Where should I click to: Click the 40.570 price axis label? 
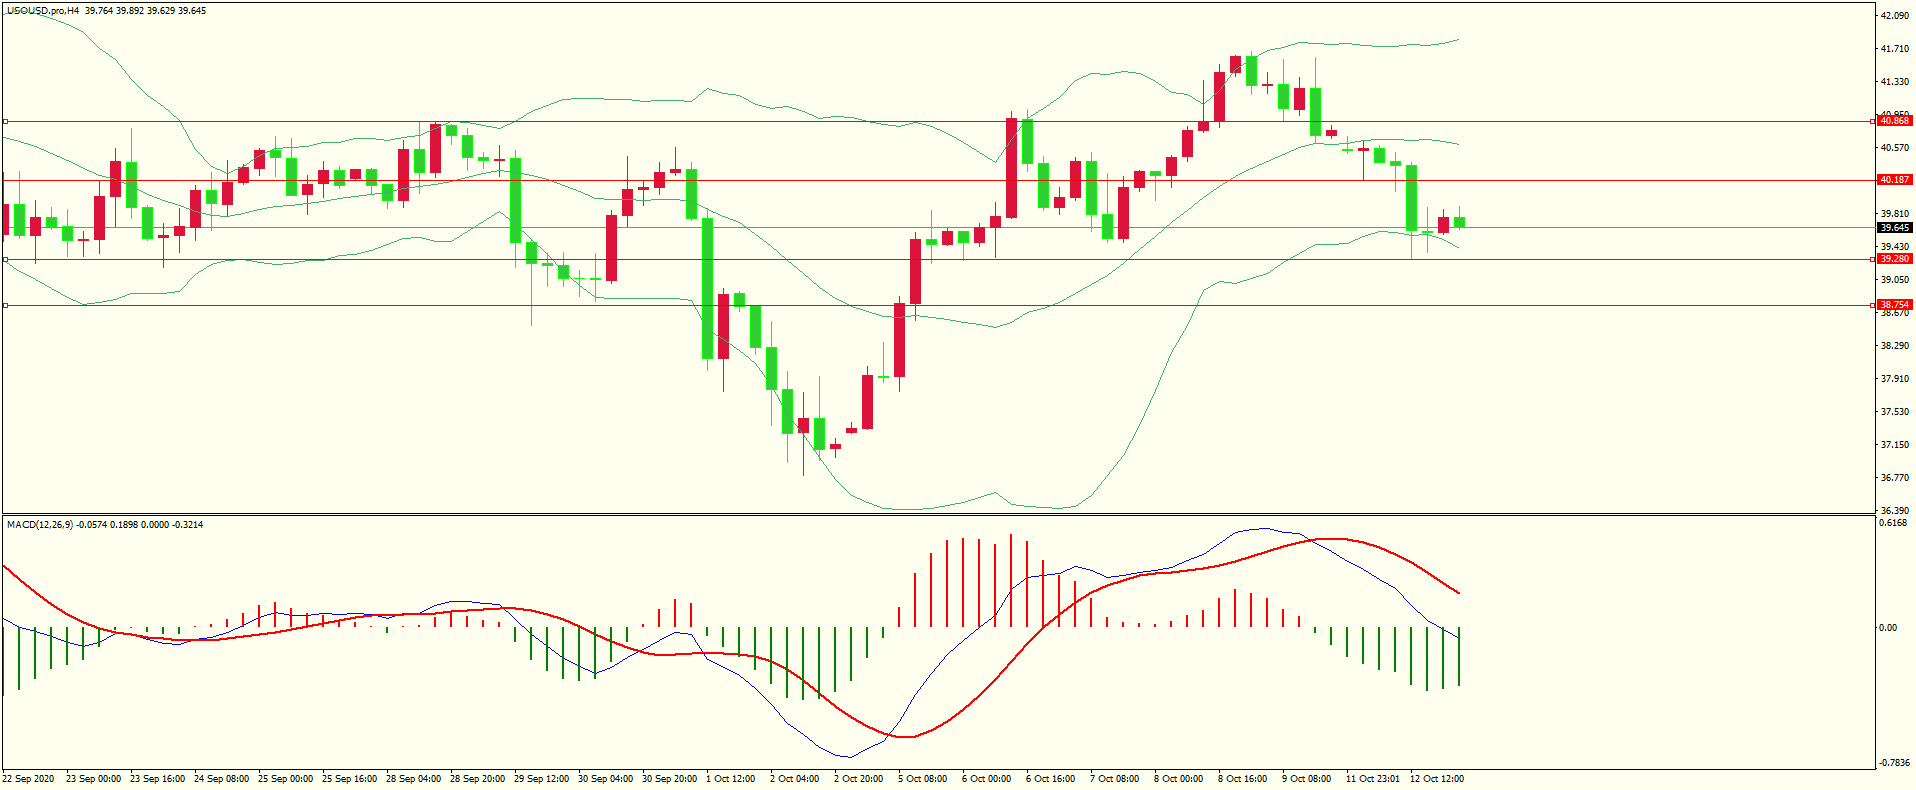(x=1895, y=148)
